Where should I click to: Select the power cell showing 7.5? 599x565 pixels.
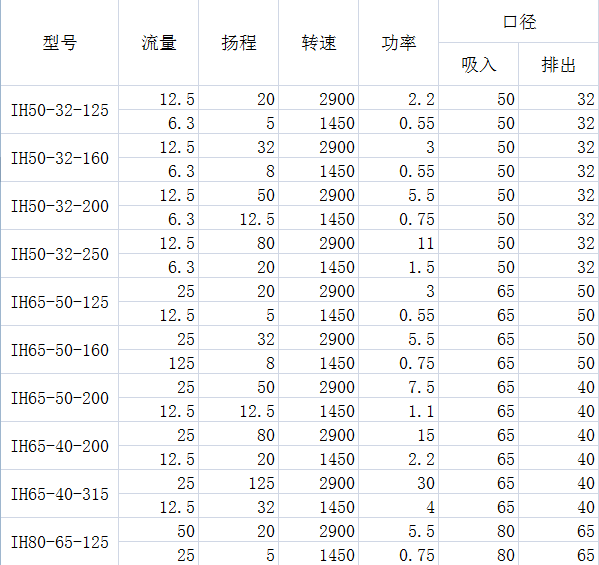pyautogui.click(x=398, y=386)
